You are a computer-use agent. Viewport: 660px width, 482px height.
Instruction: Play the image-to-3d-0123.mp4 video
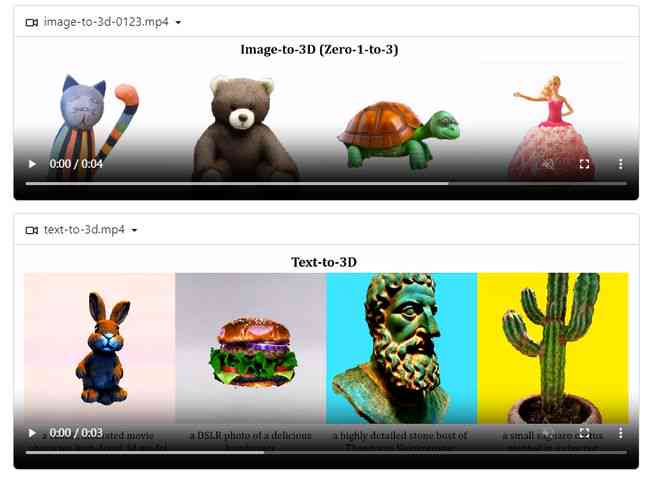tap(32, 164)
